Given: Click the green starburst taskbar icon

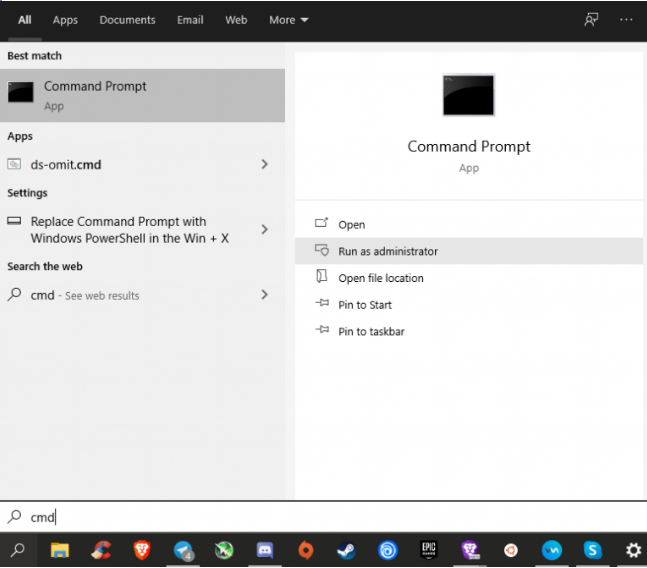Looking at the screenshot, I should 224,550.
